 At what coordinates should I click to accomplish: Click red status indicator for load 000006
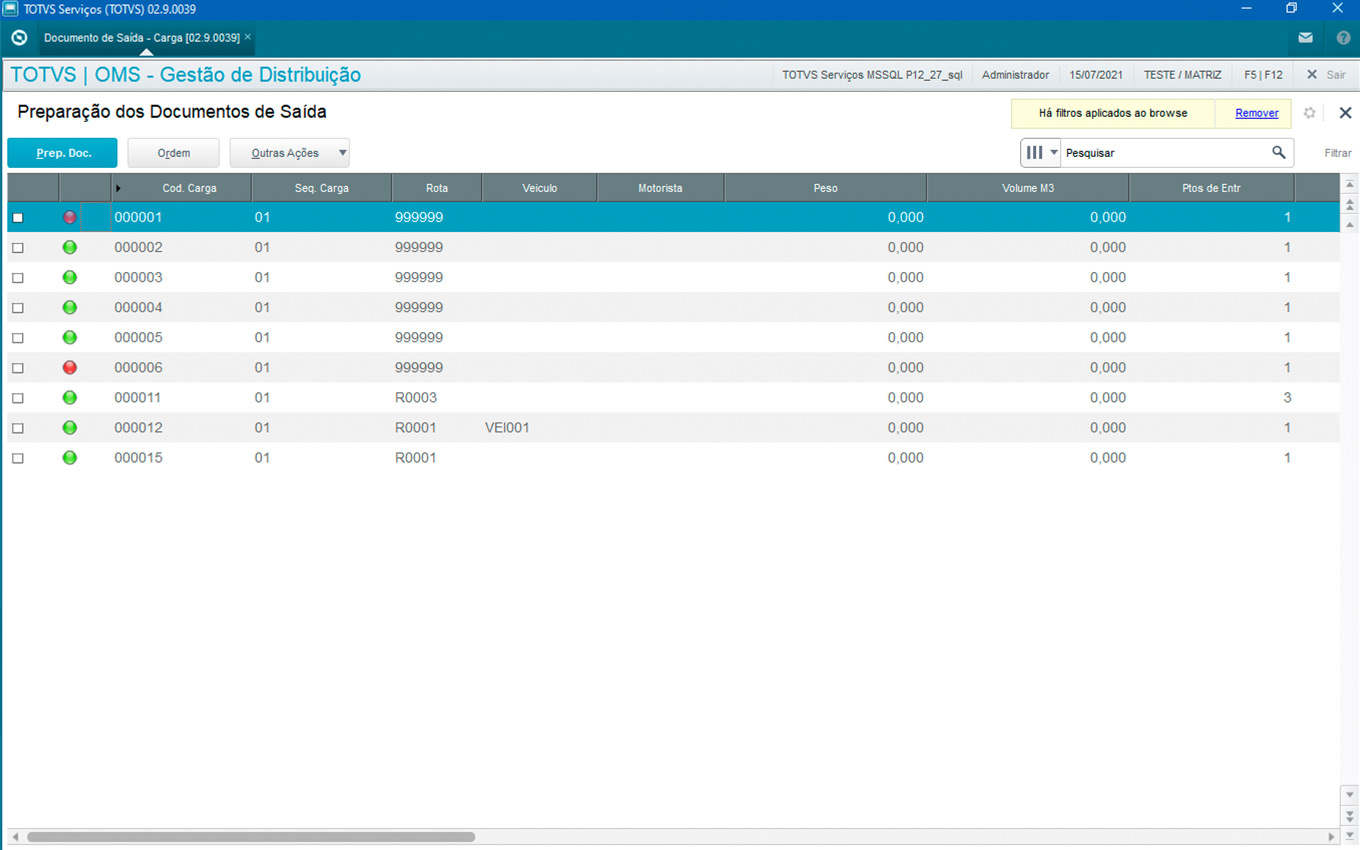[70, 368]
